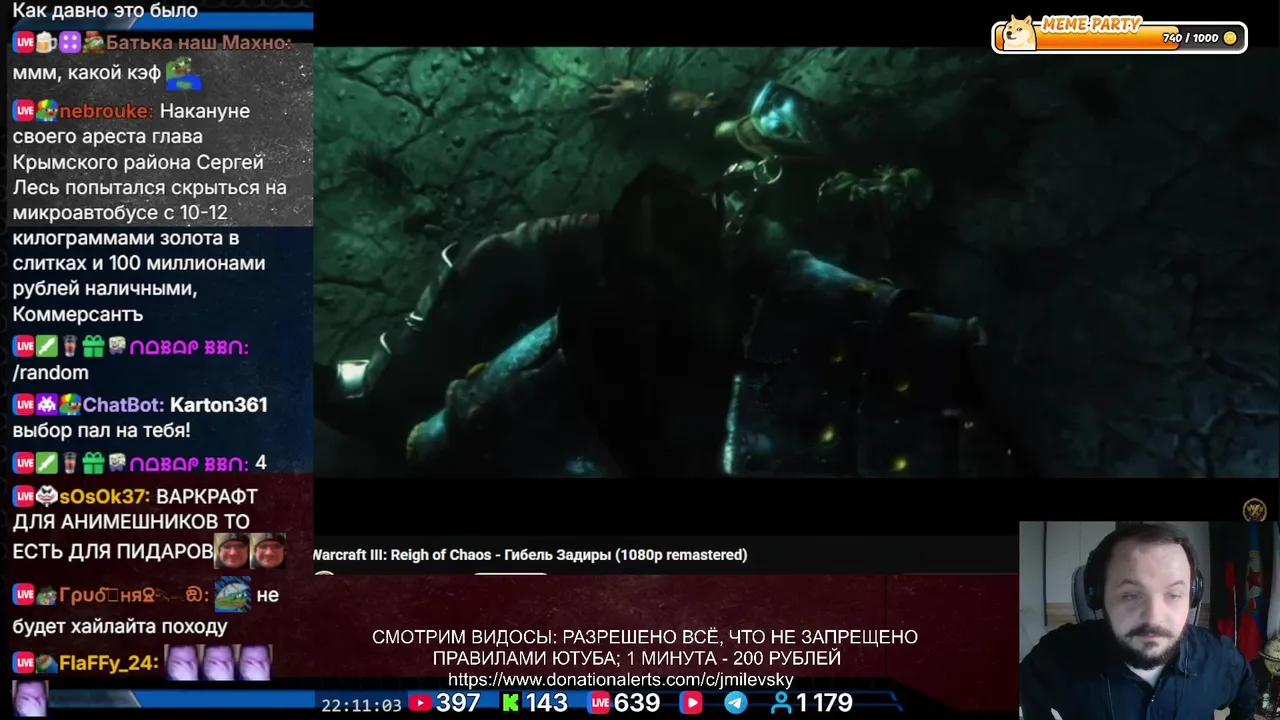This screenshot has width=1280, height=720.
Task: Click the '1 179' total viewer count
Action: [824, 703]
